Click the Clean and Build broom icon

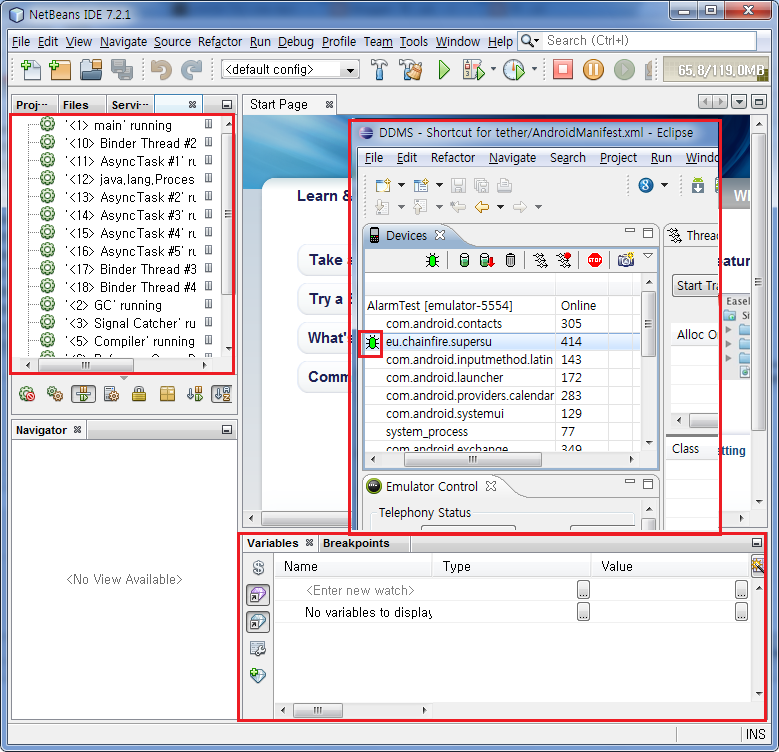point(412,70)
